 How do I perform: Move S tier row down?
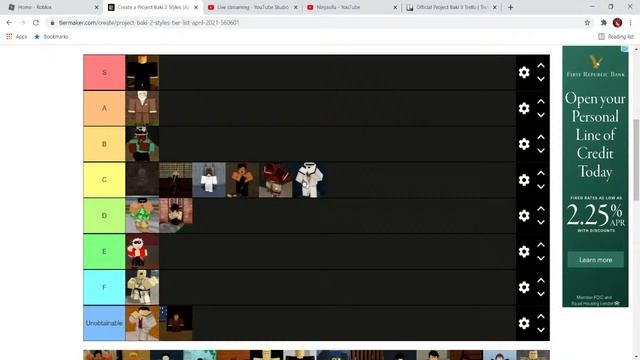tap(541, 79)
